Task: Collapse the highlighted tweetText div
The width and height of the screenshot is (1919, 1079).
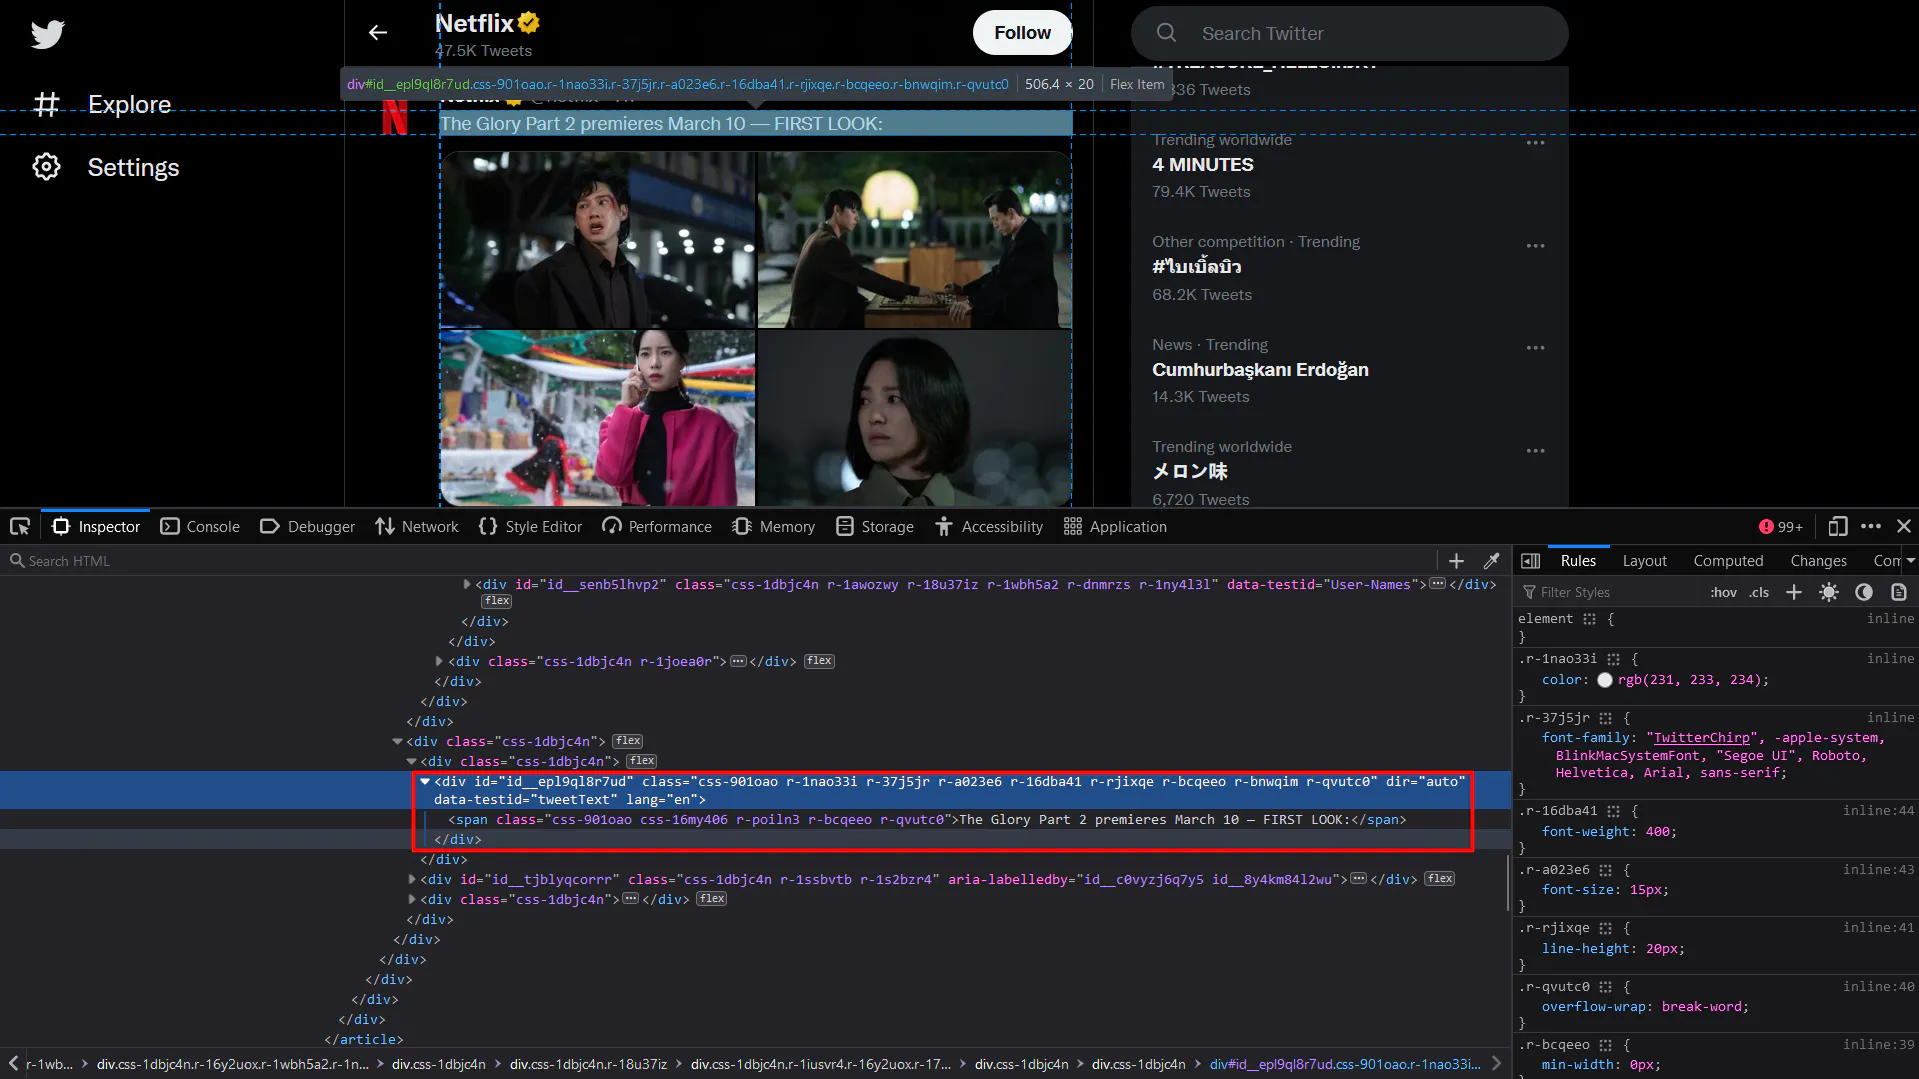Action: (426, 782)
